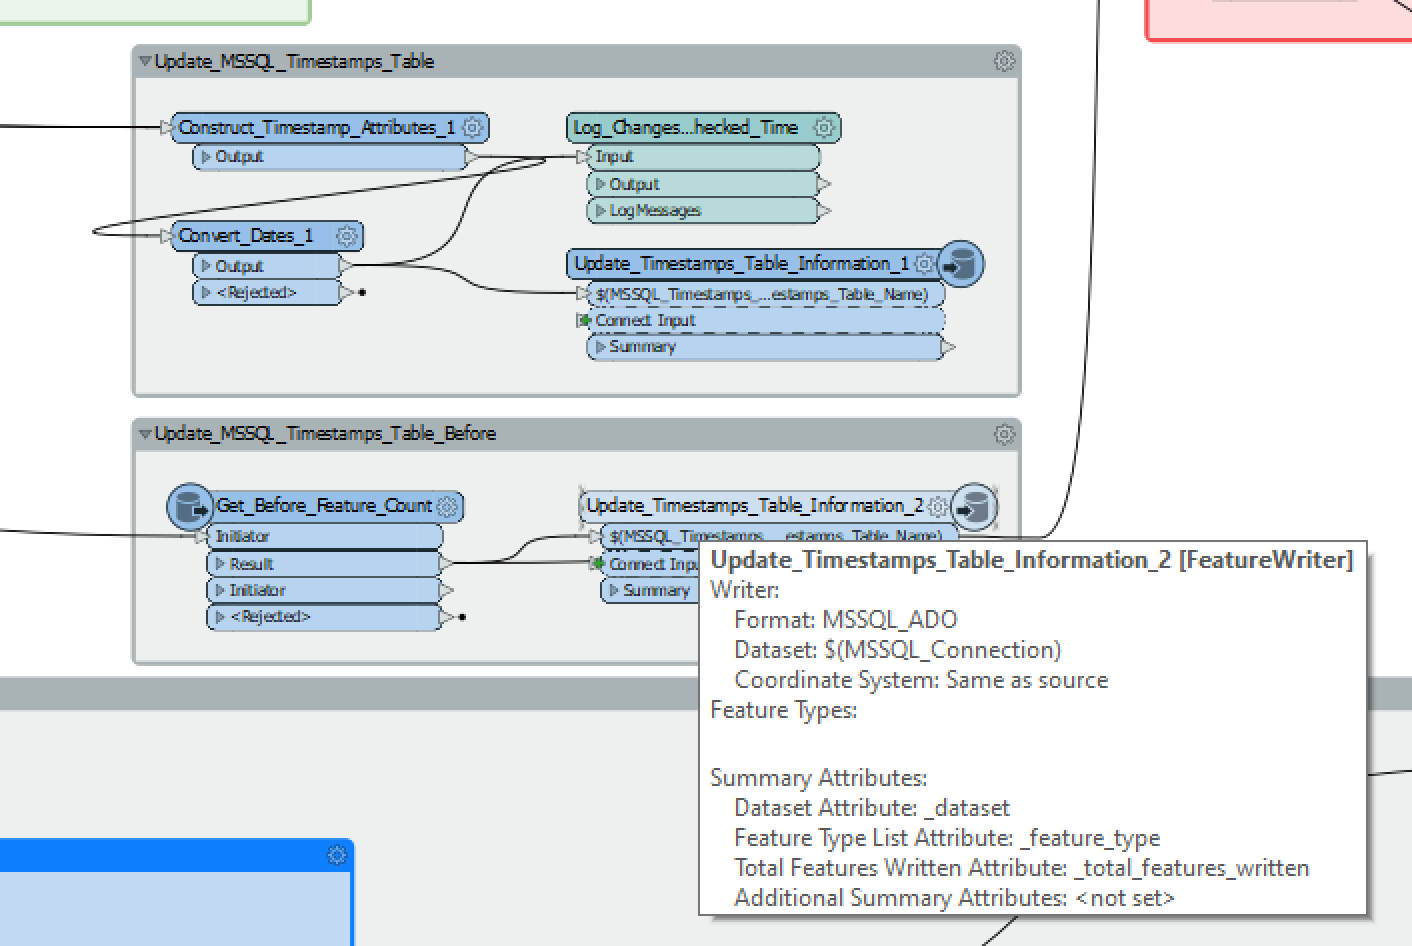
Task: Click tooltip line 'Feature Type List Attribute: _feature_type'
Action: point(947,838)
